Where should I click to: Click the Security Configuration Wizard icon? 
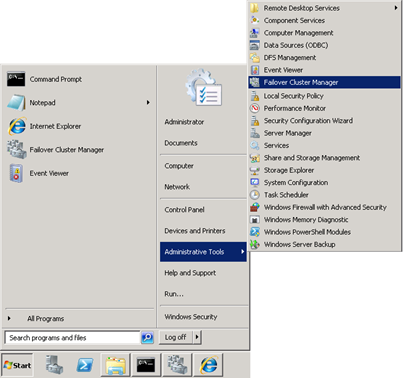255,121
